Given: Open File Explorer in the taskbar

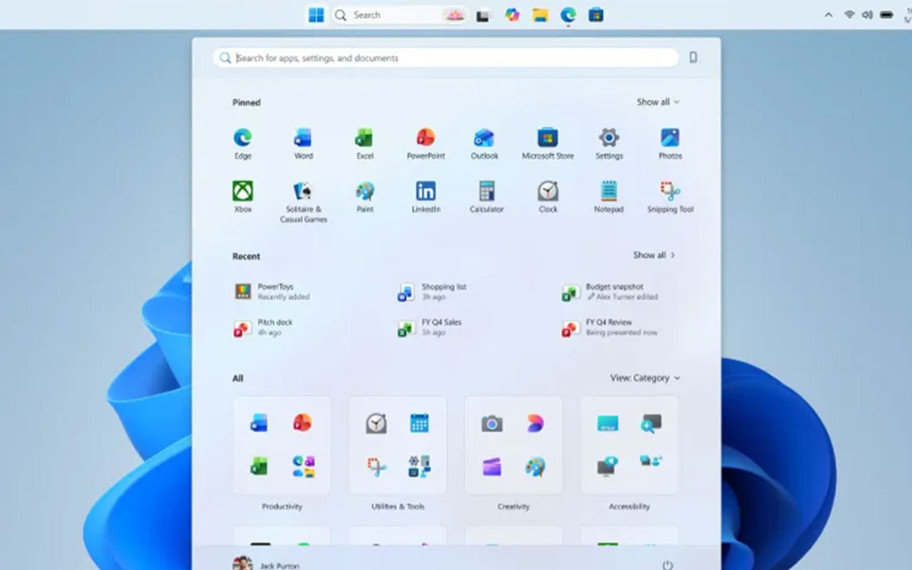Looking at the screenshot, I should (540, 15).
